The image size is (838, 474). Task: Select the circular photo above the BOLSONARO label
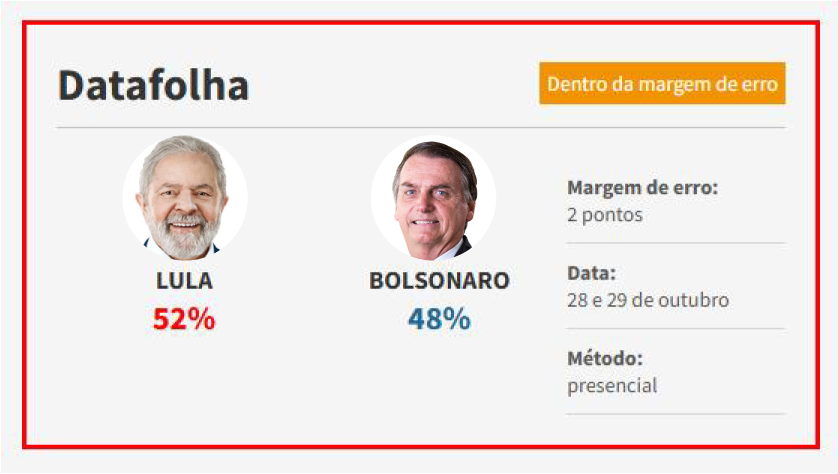point(434,199)
